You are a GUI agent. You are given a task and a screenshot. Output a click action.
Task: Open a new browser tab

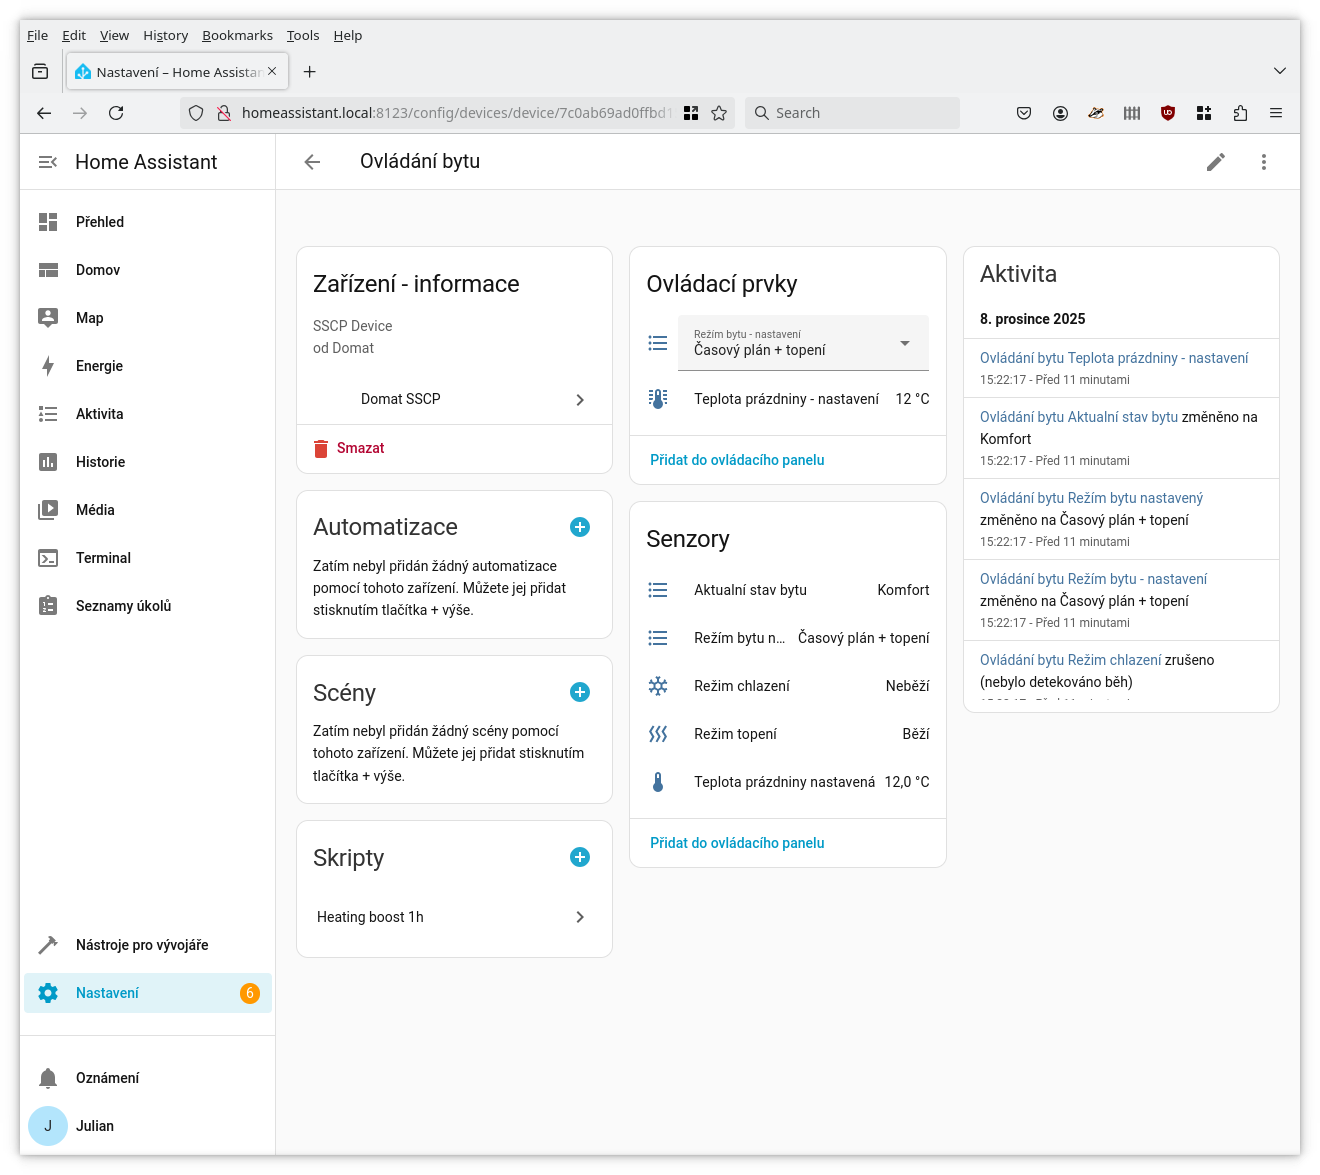(310, 72)
